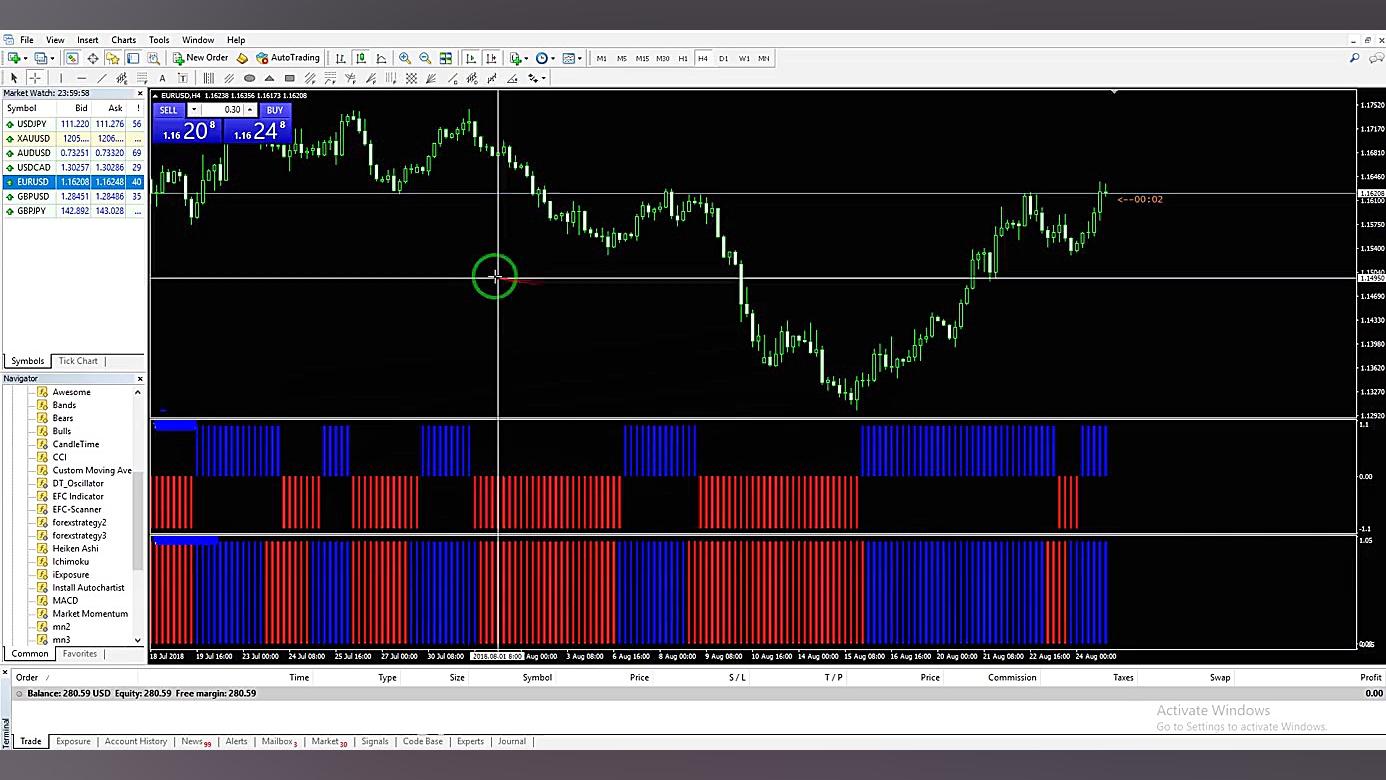Viewport: 1386px width, 780px height.
Task: Select the arrow Cursor tool
Action: 14,78
